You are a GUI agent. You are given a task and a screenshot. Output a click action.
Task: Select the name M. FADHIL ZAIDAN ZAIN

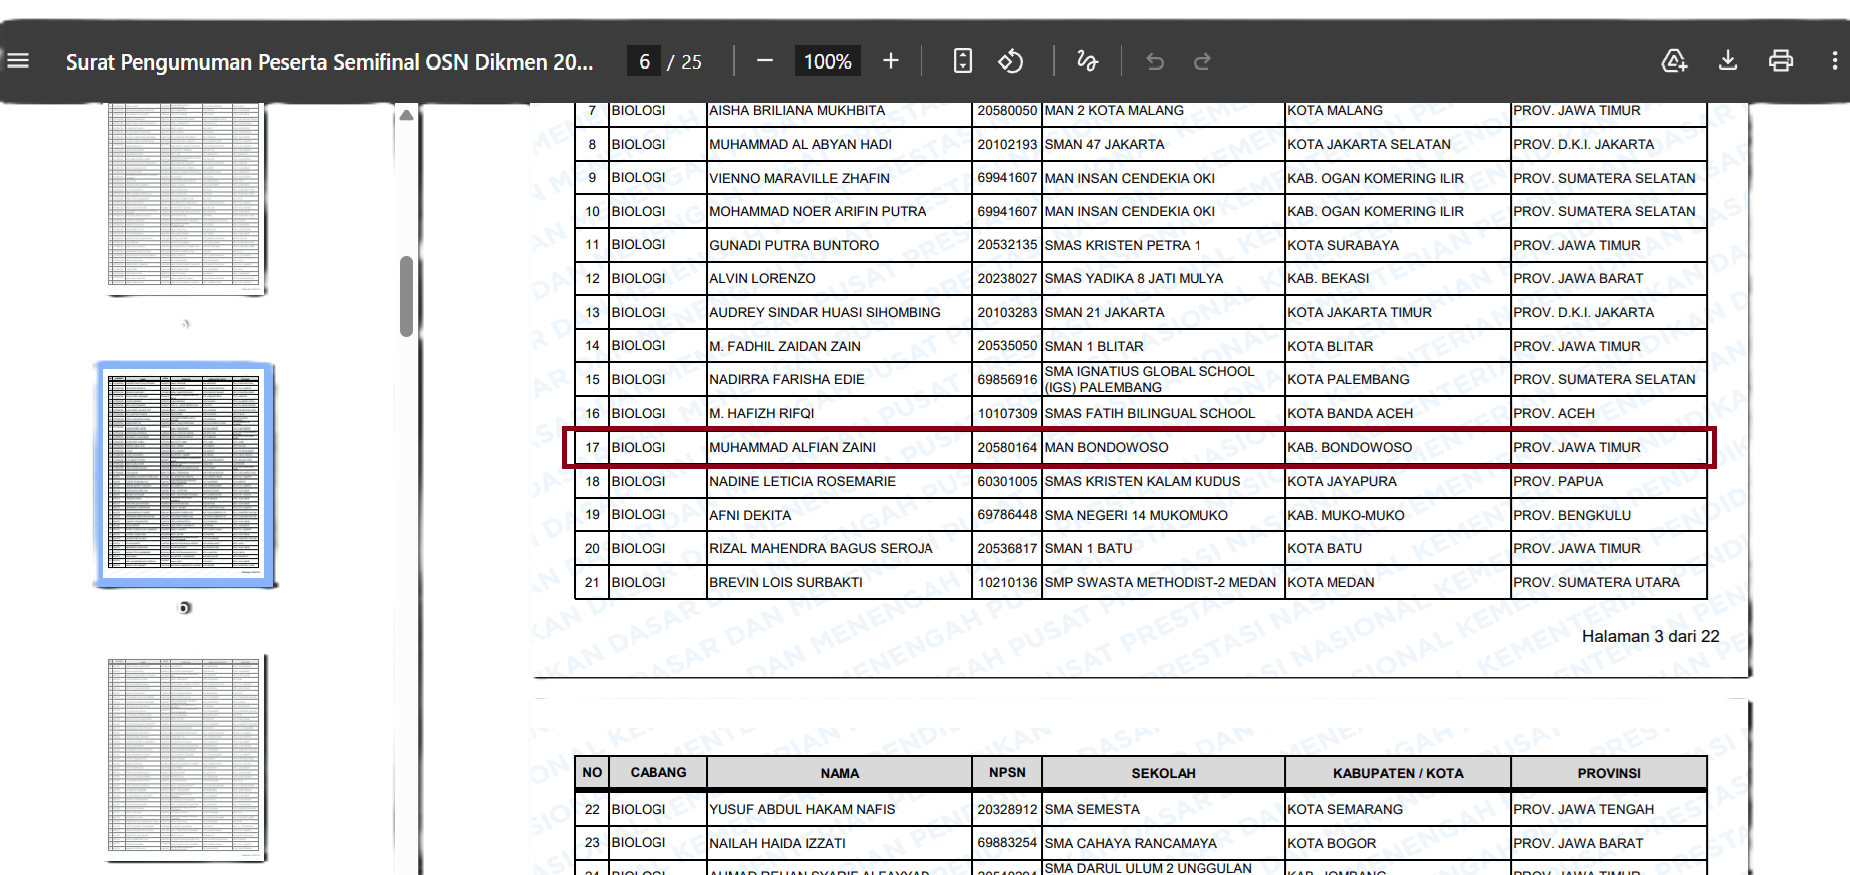785,347
